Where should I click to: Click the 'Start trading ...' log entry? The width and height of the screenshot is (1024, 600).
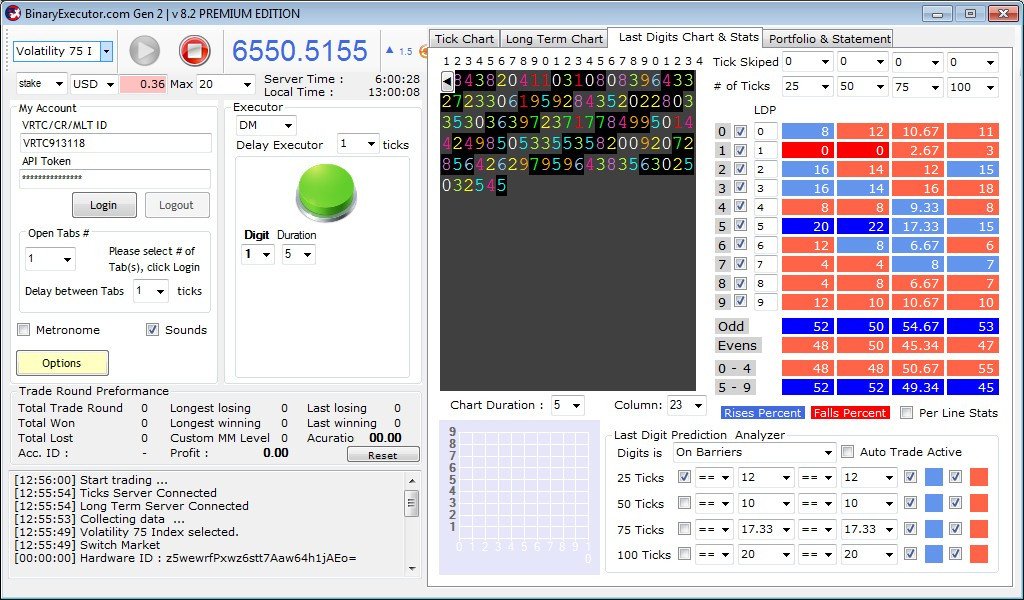[x=91, y=480]
